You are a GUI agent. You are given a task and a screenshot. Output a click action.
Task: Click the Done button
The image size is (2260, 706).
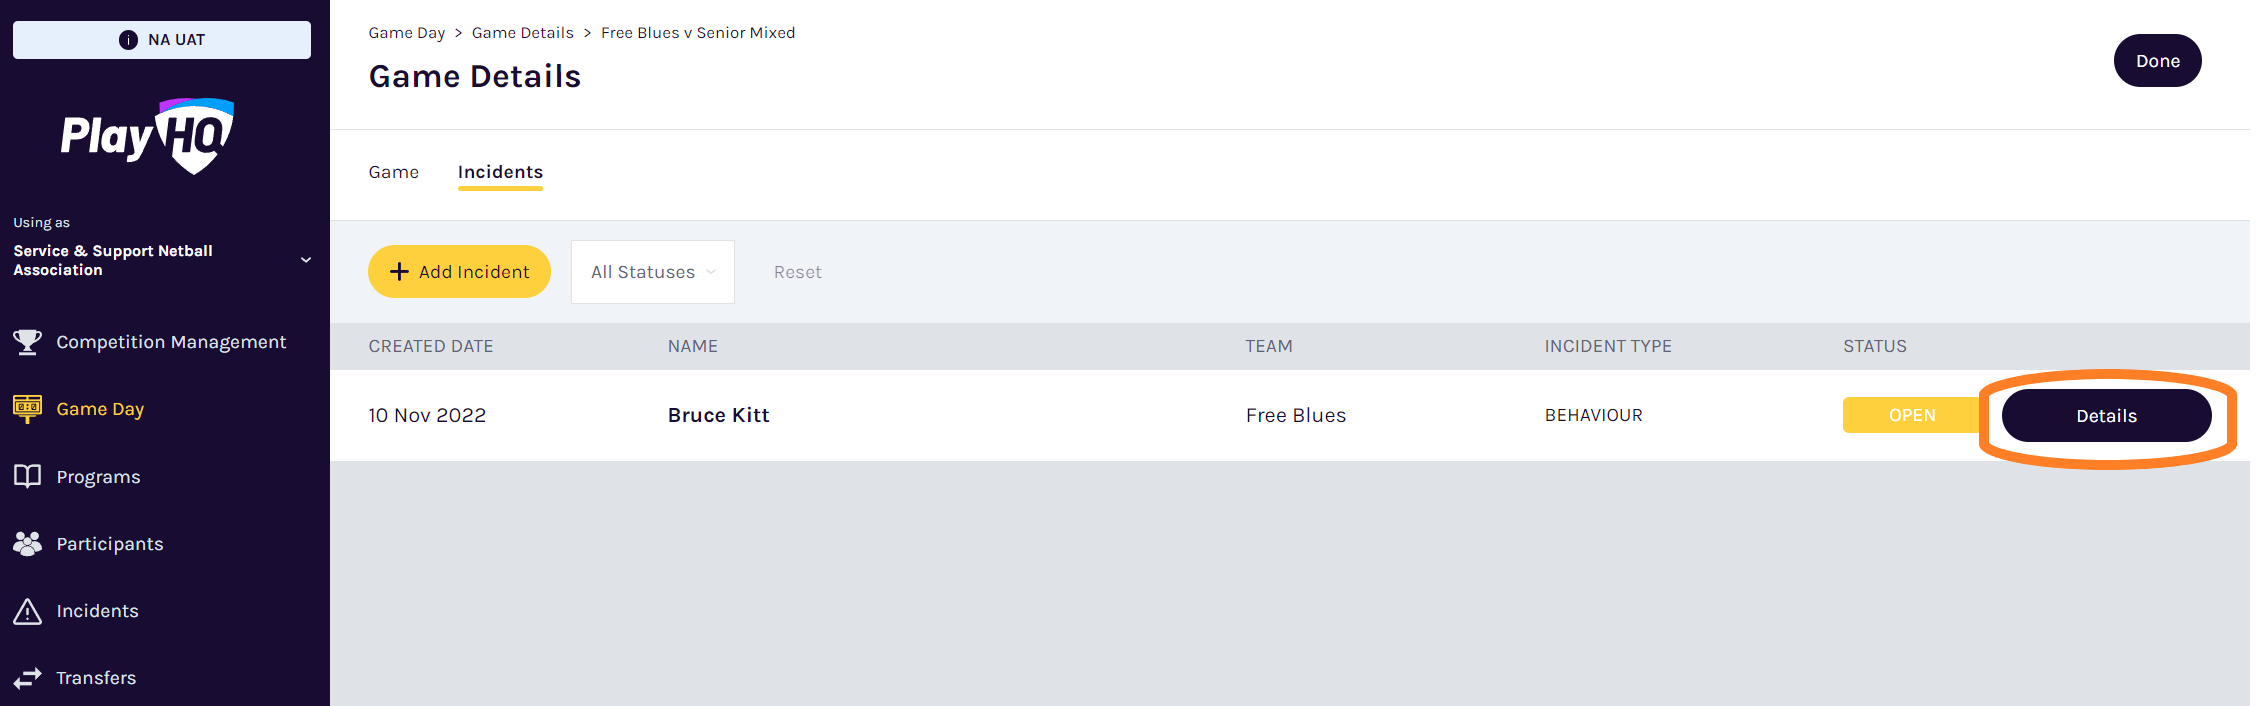click(2157, 61)
